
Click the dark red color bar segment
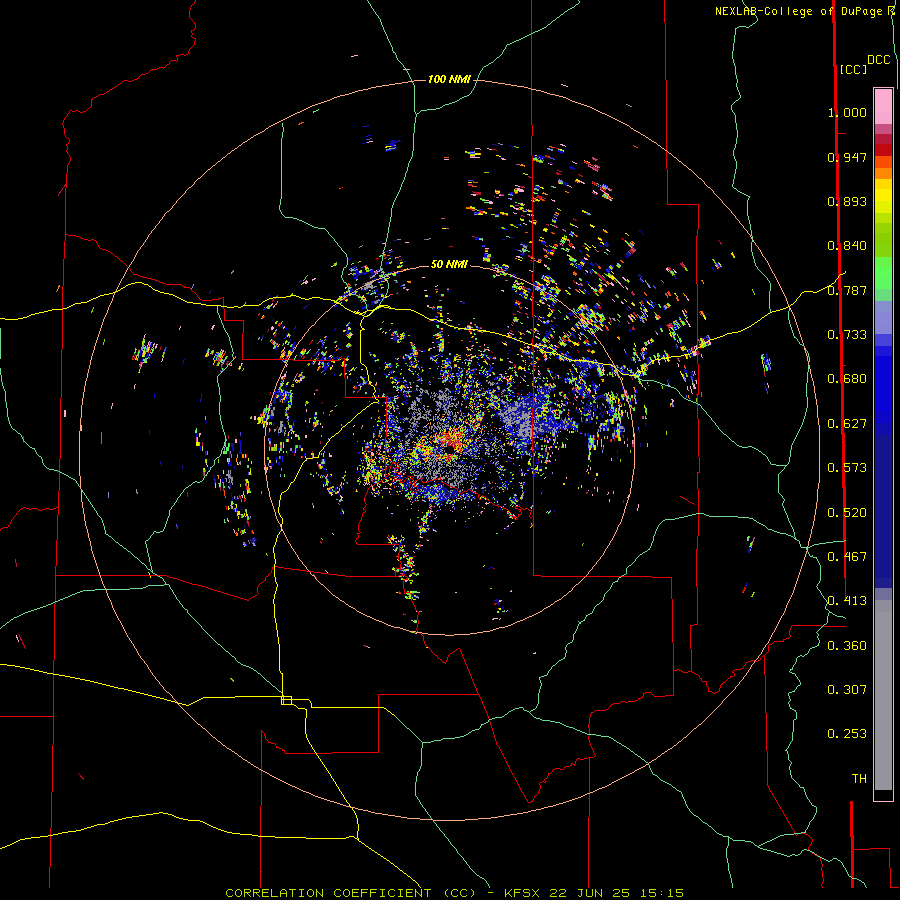[883, 150]
